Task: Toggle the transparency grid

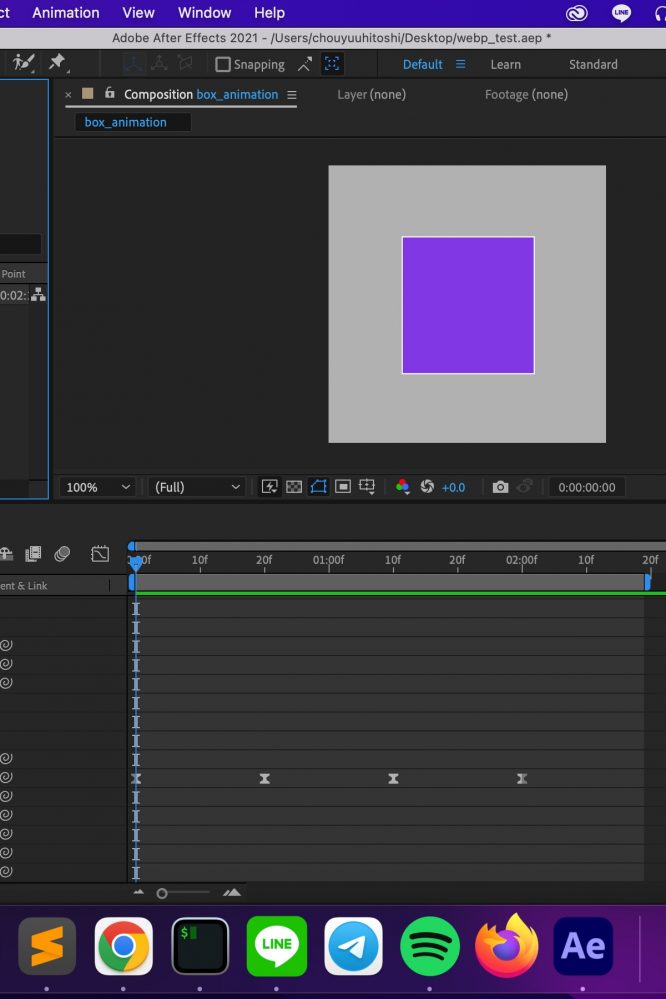Action: pos(294,487)
